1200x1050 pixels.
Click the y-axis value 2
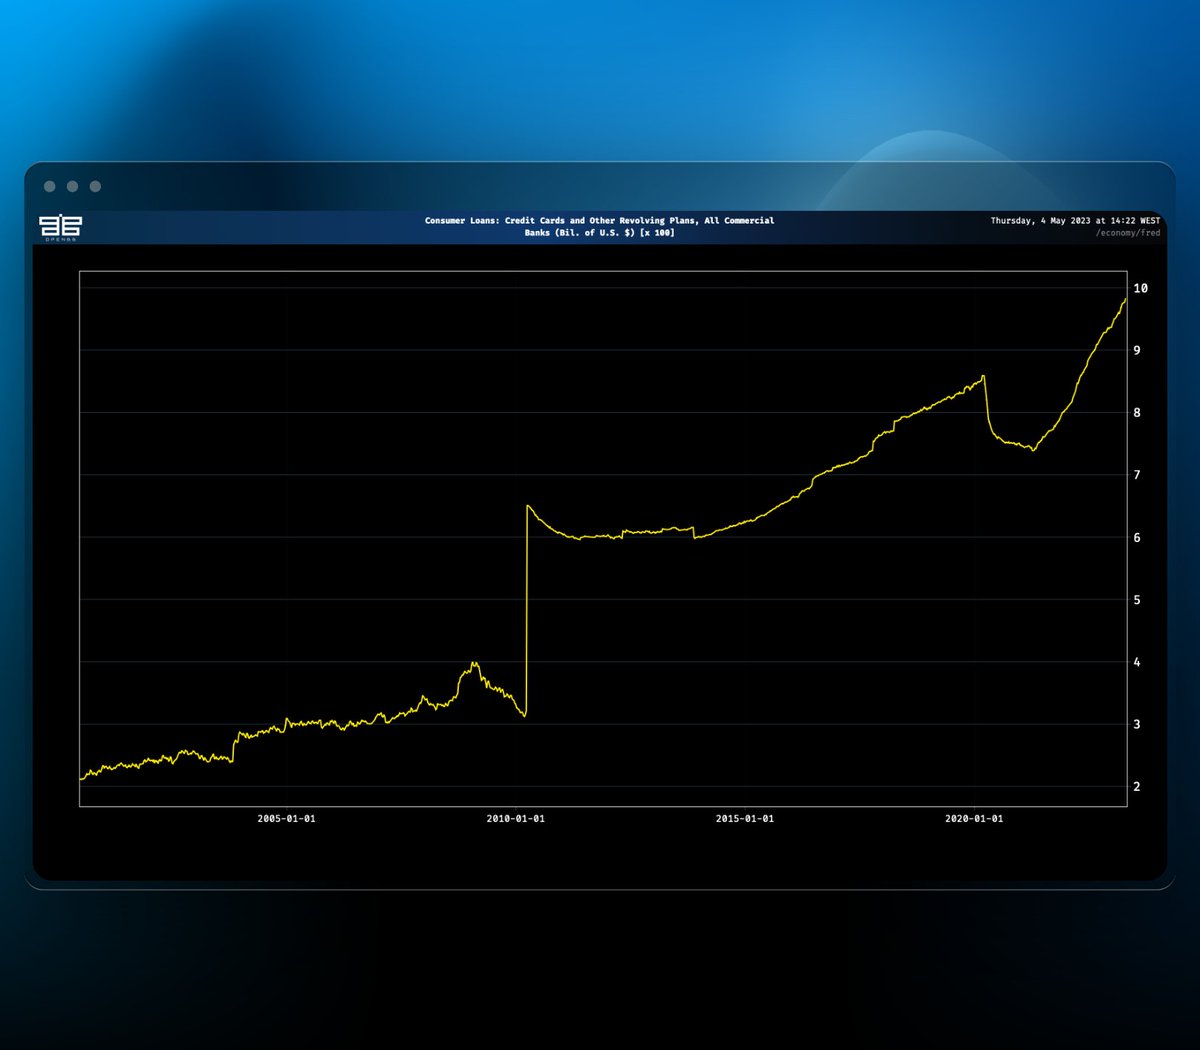1137,787
